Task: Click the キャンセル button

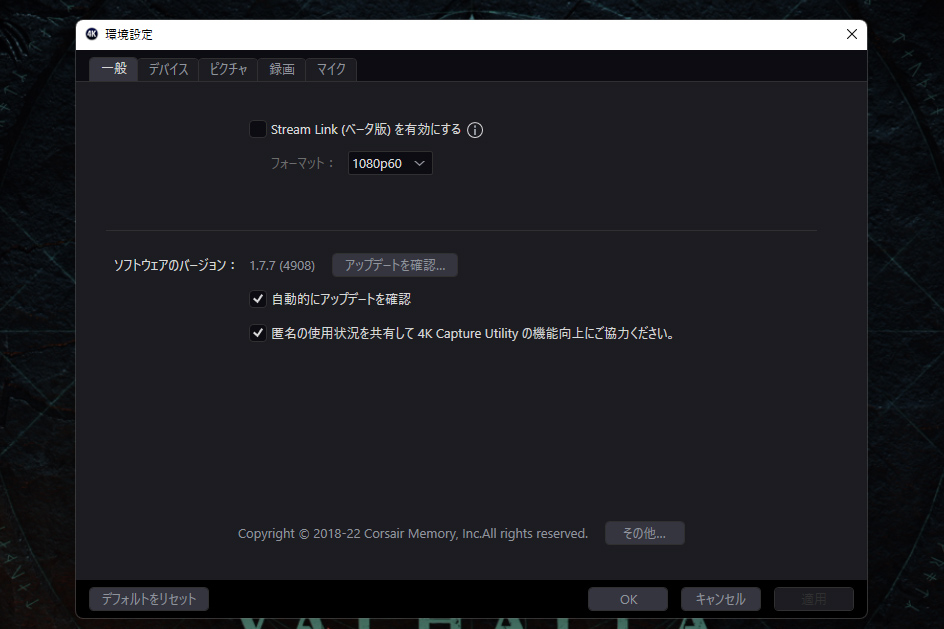Action: [x=721, y=599]
